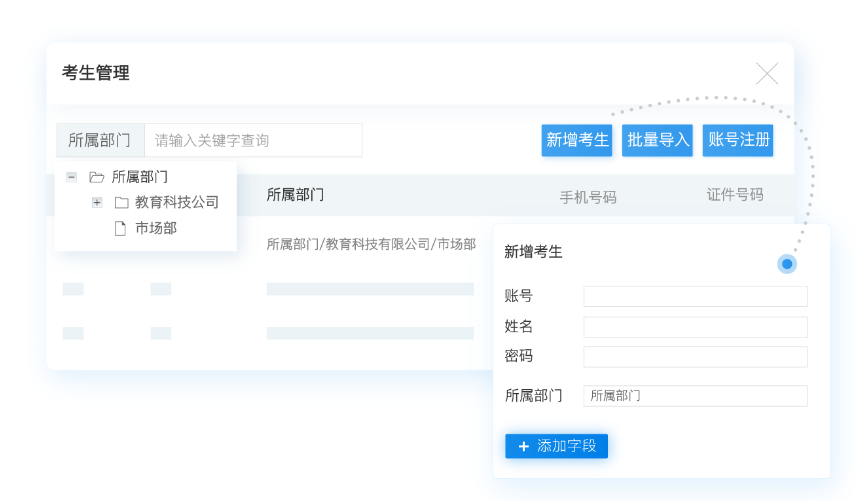
Task: Focus the keyword search box
Action: [x=253, y=140]
